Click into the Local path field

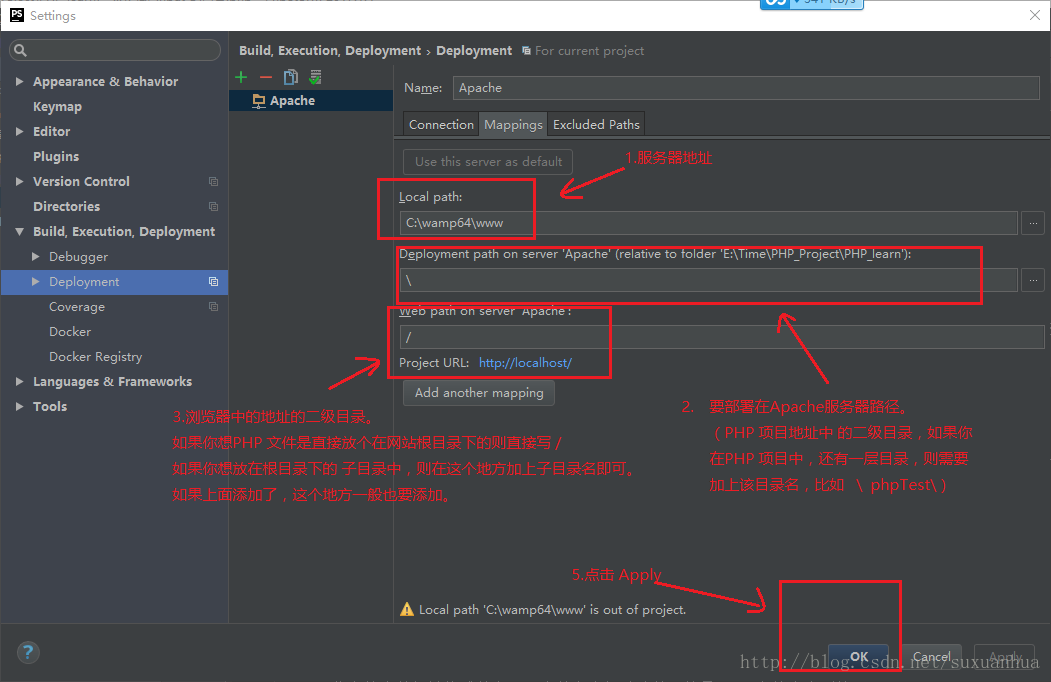click(x=708, y=223)
